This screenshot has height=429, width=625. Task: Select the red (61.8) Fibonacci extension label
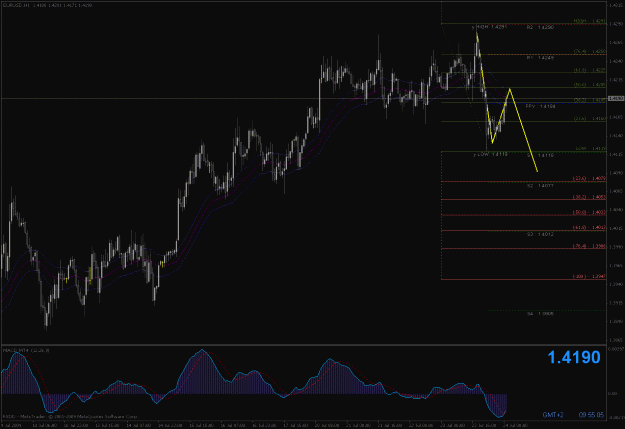click(x=589, y=228)
